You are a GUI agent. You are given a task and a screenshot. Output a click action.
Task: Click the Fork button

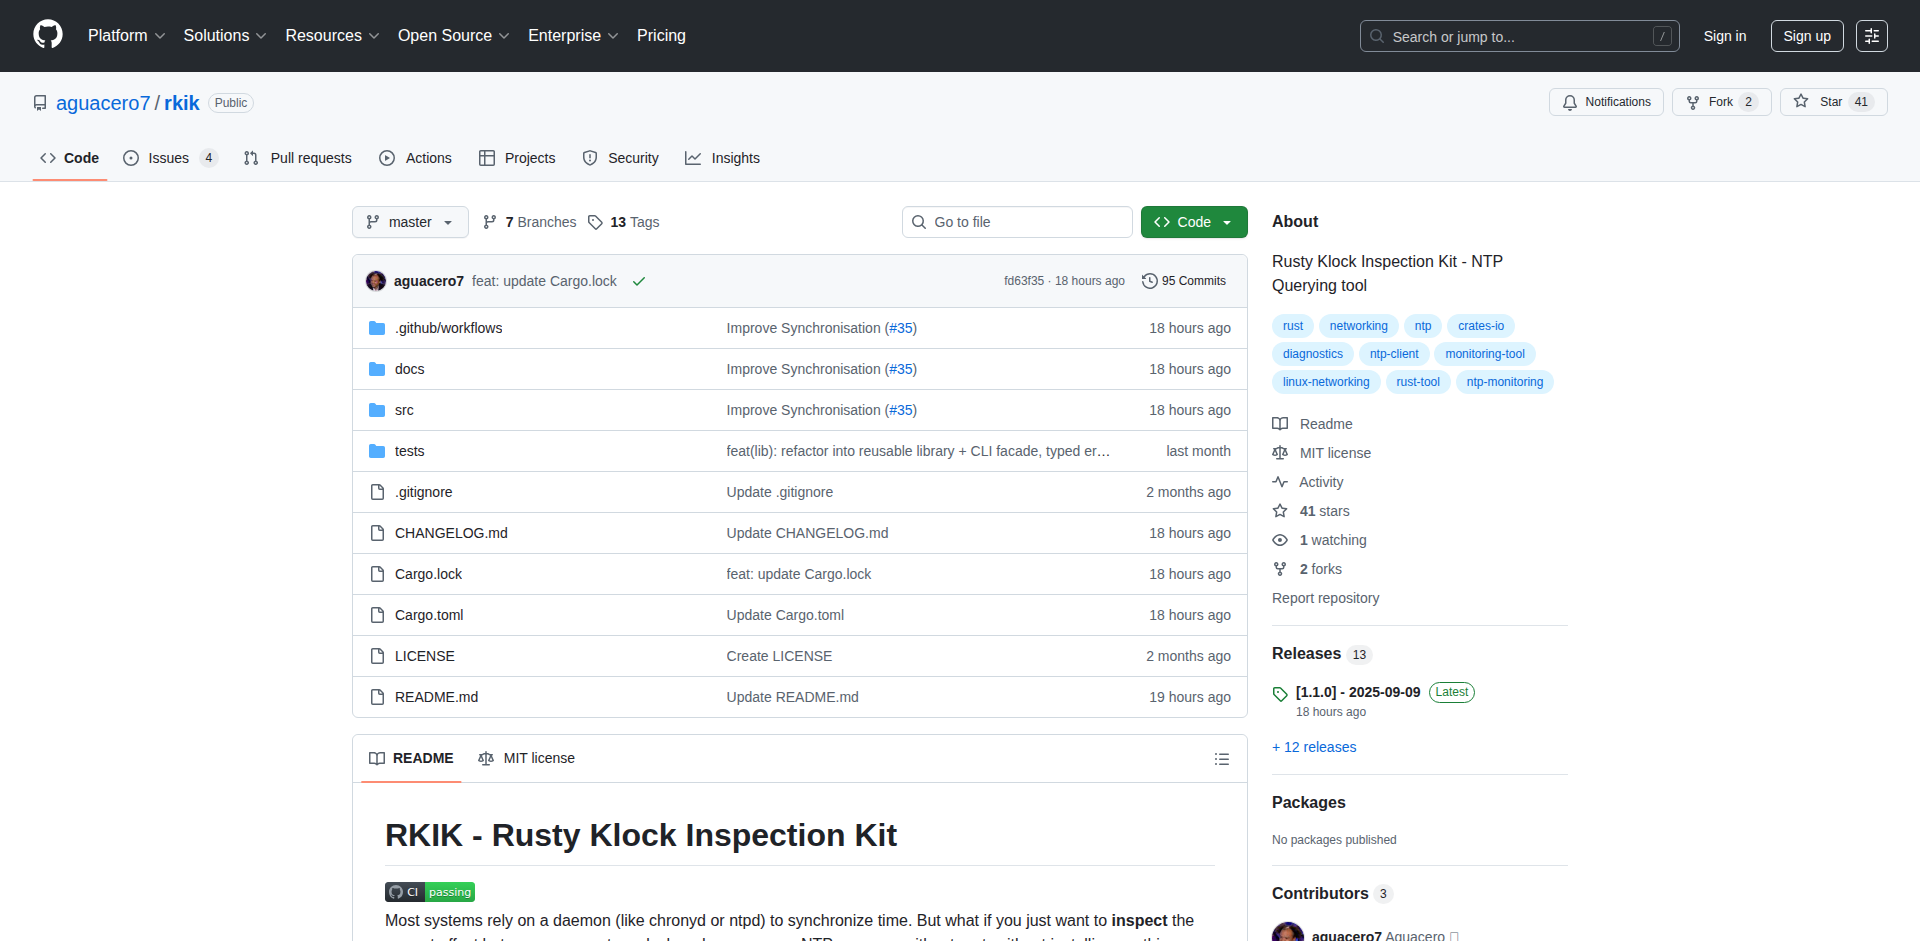point(1721,102)
